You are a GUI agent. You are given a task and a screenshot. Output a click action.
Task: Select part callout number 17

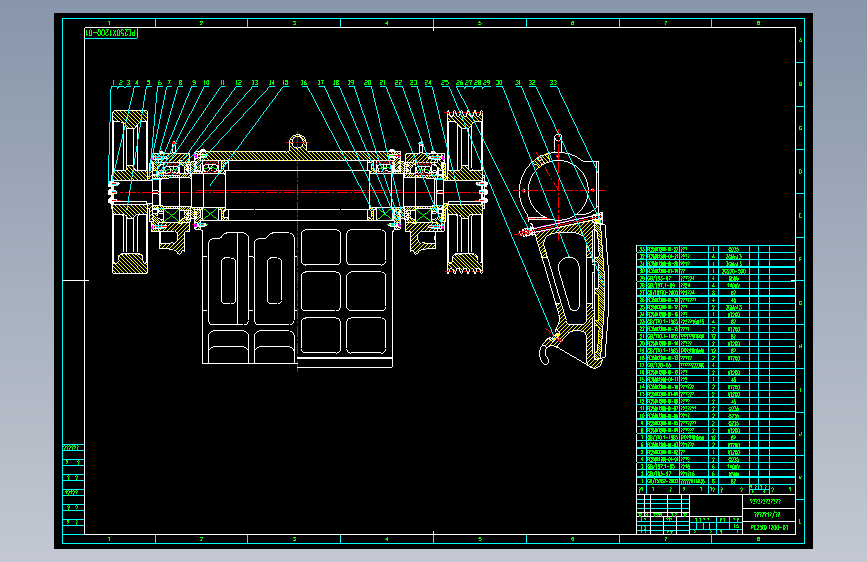click(x=321, y=83)
